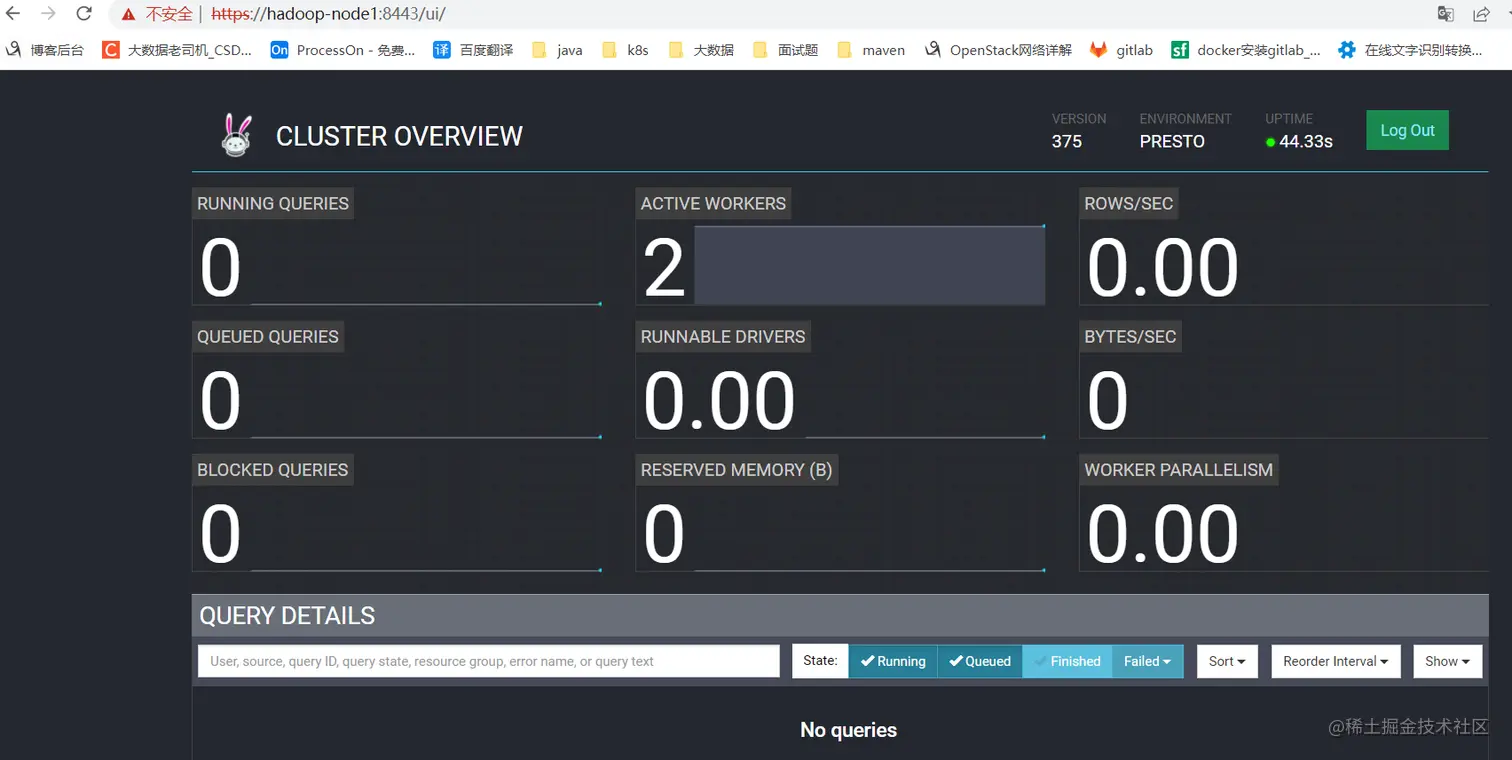The height and width of the screenshot is (760, 1512).
Task: Open the gitlab bookmark
Action: click(x=1121, y=49)
